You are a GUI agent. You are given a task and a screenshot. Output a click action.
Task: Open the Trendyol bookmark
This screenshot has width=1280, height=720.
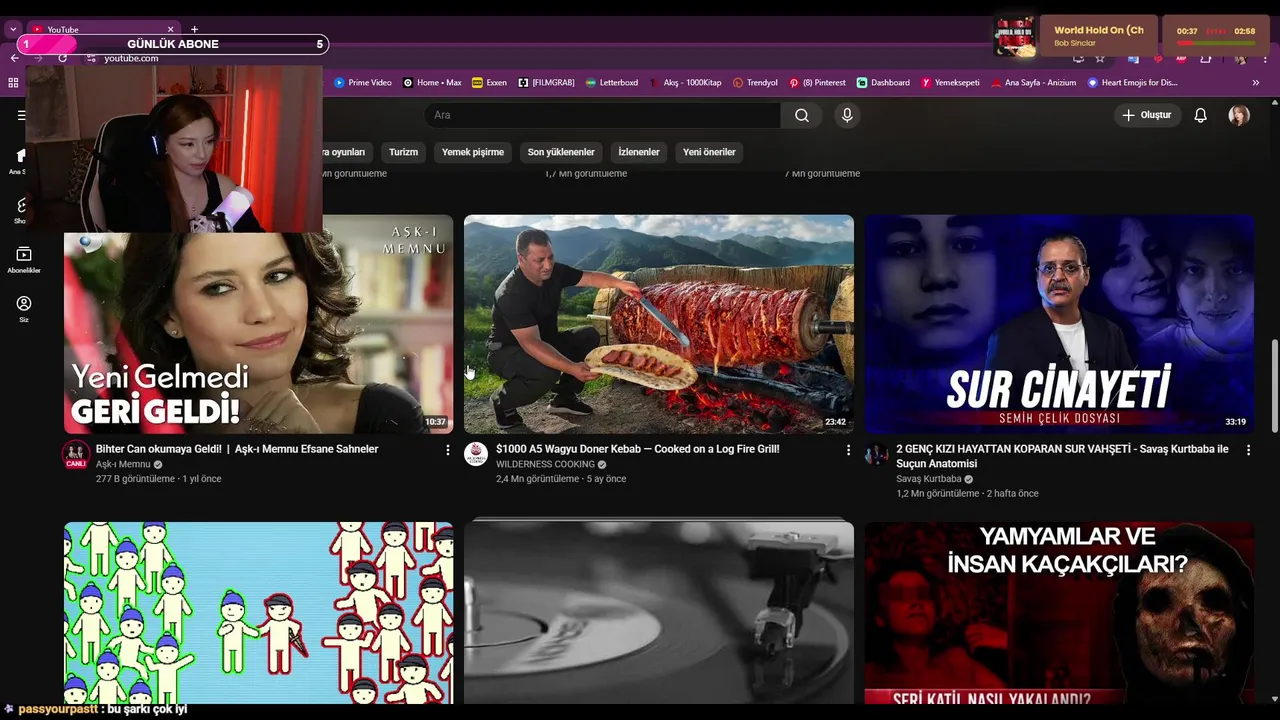tap(755, 83)
